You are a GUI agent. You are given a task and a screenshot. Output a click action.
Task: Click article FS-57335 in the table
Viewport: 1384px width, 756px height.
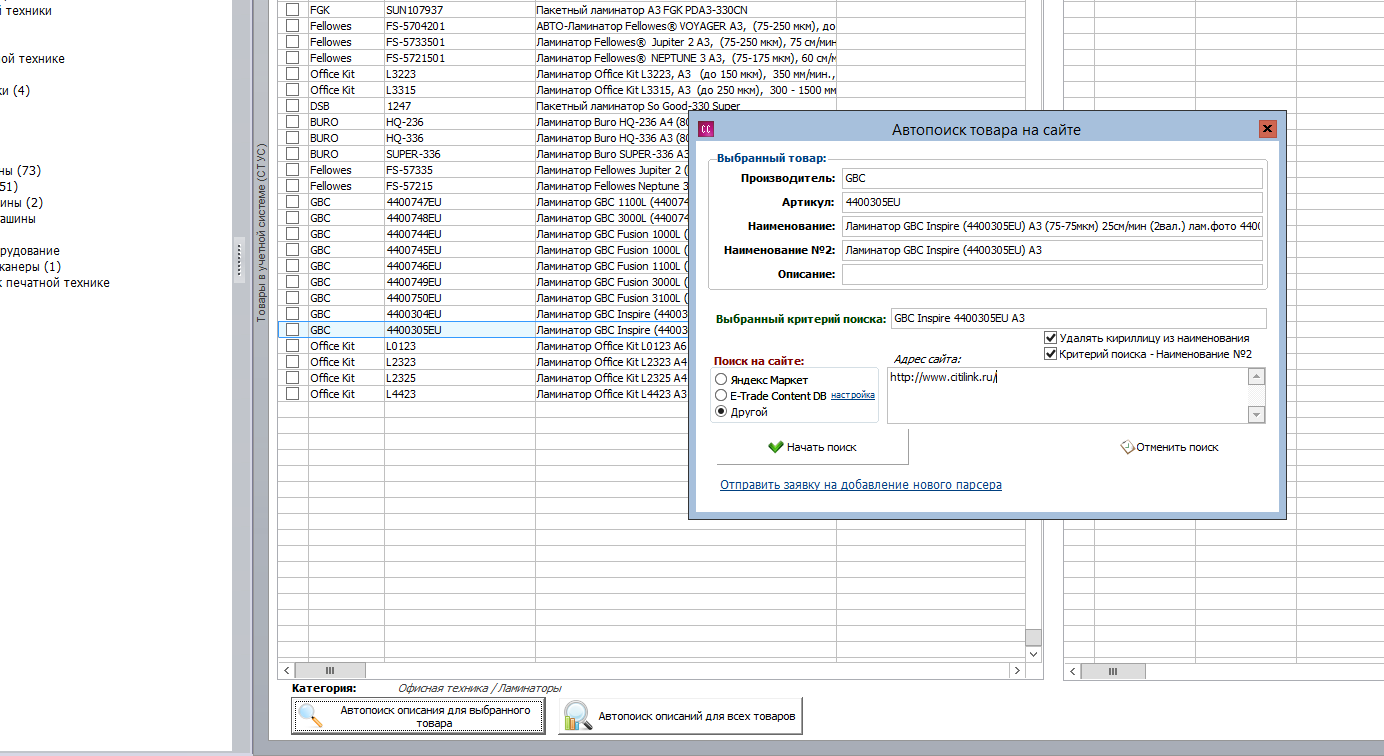pyautogui.click(x=460, y=170)
